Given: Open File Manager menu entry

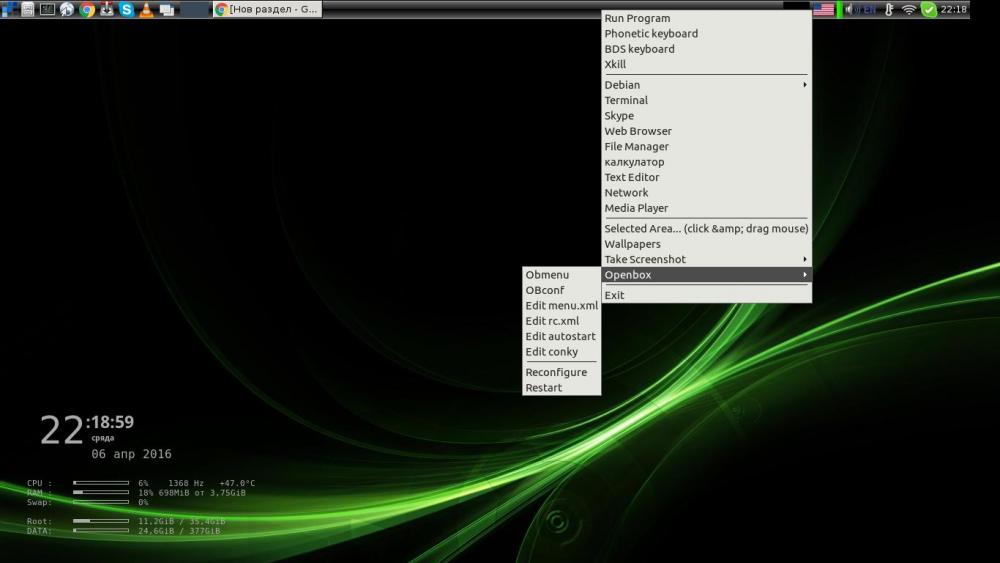Looking at the screenshot, I should [707, 146].
